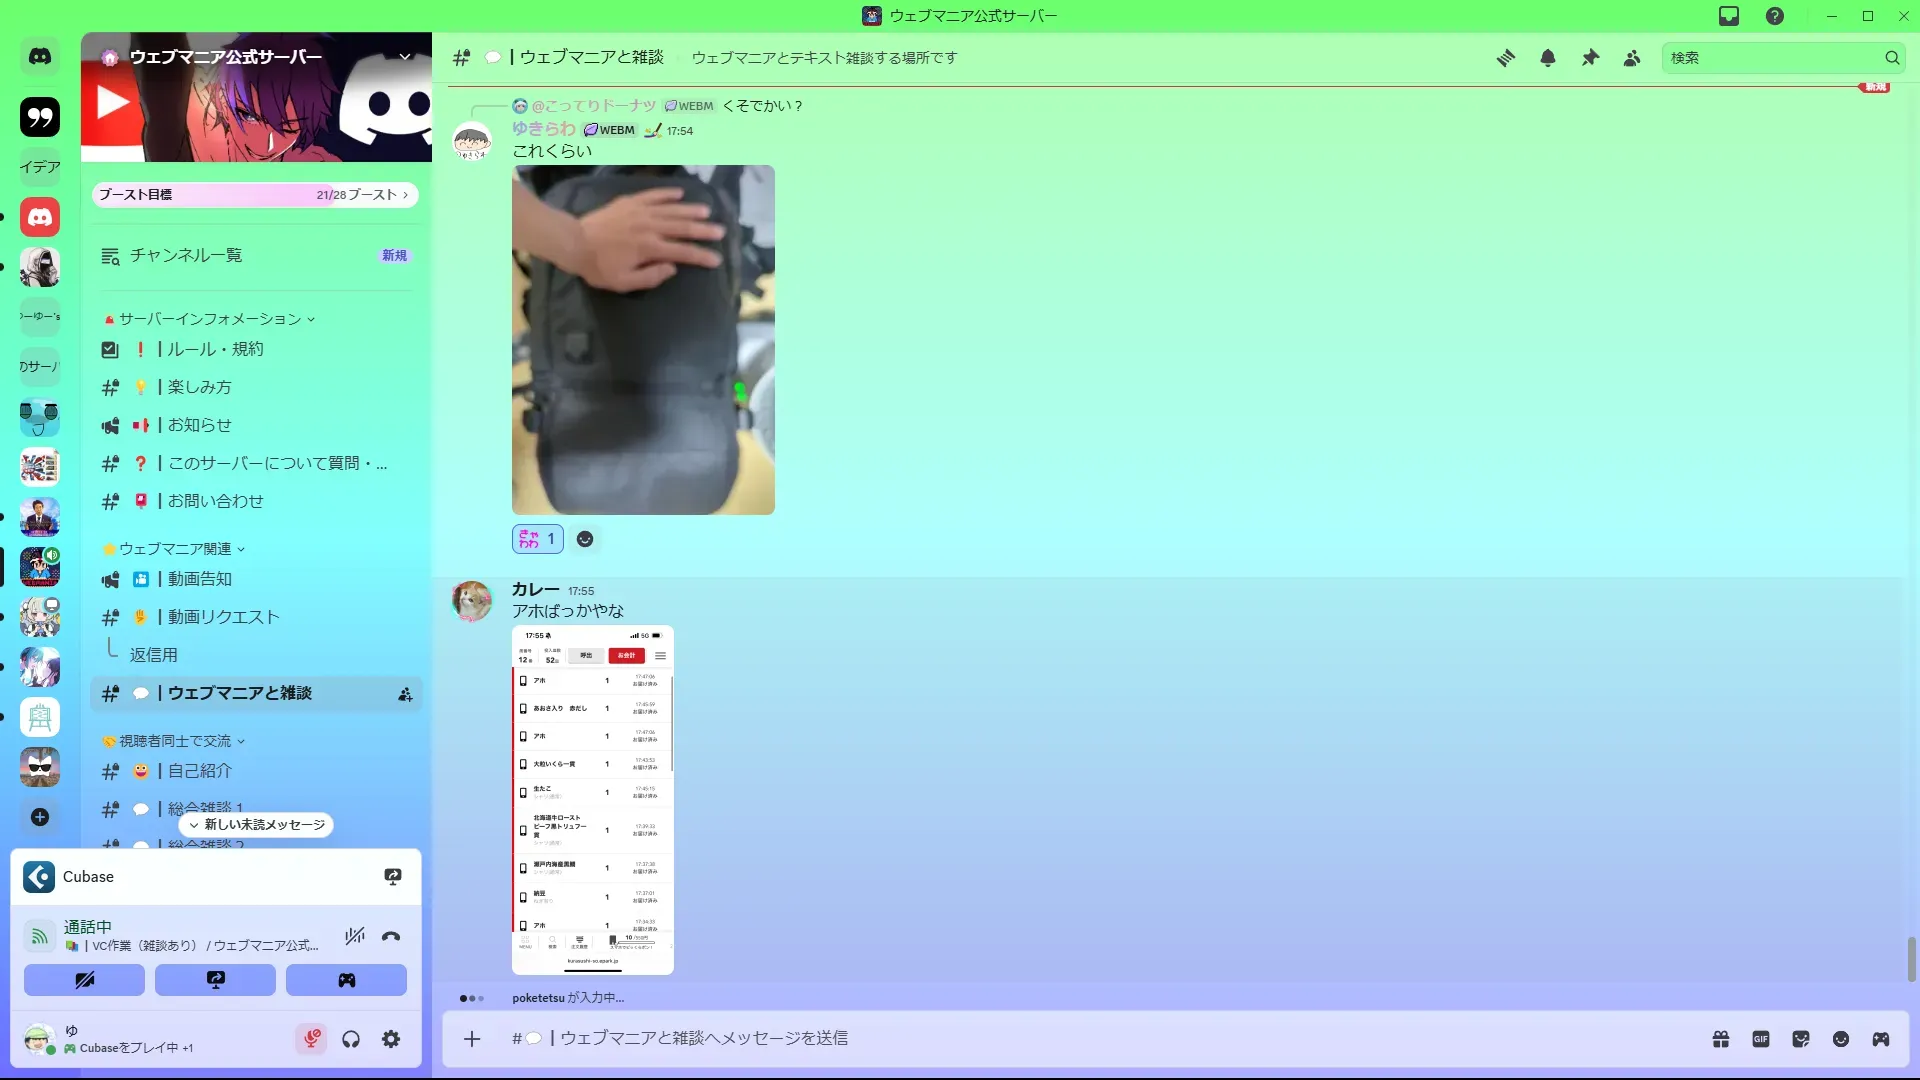The width and height of the screenshot is (1920, 1080).
Task: Disconnect from the voice call
Action: pos(391,936)
